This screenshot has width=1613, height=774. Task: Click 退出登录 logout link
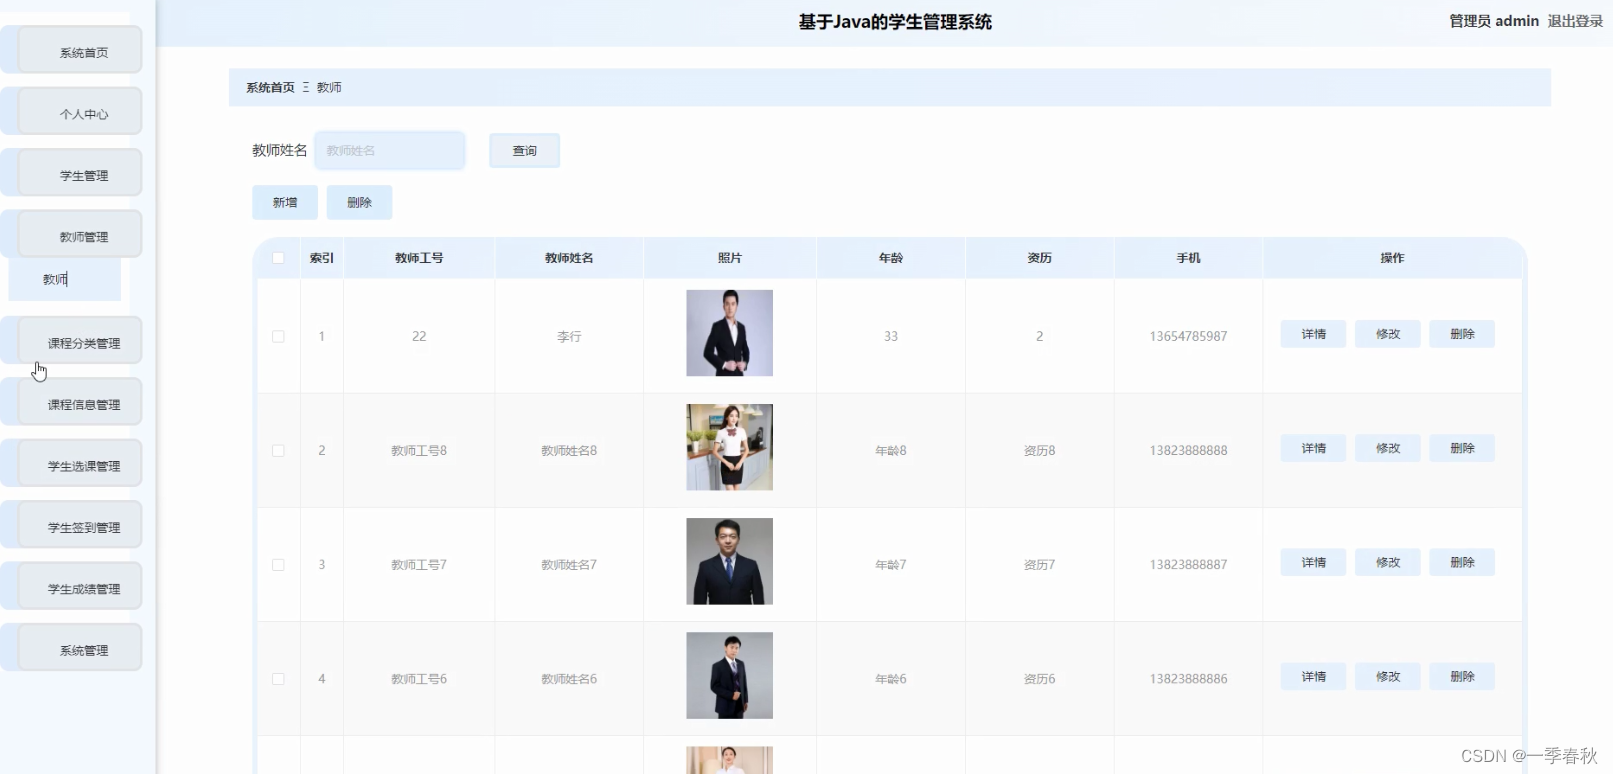tap(1575, 21)
